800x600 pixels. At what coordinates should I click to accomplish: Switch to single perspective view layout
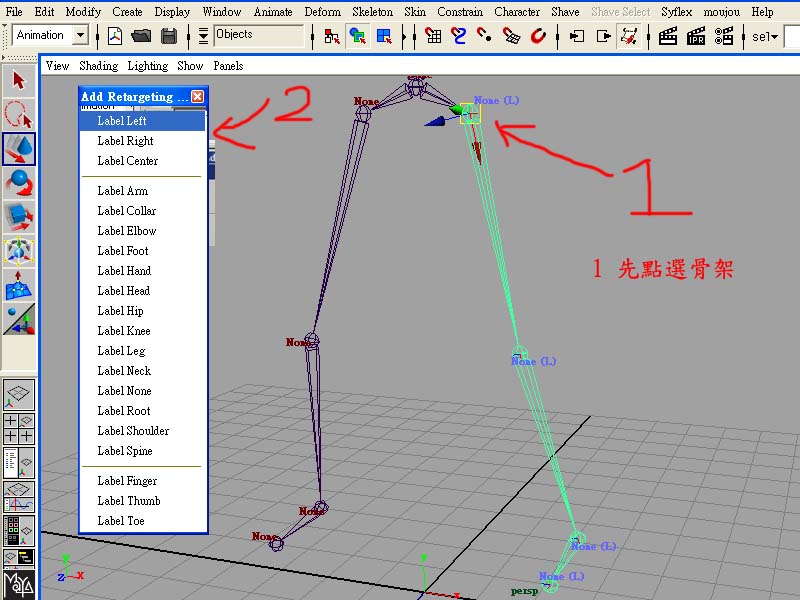[x=19, y=395]
